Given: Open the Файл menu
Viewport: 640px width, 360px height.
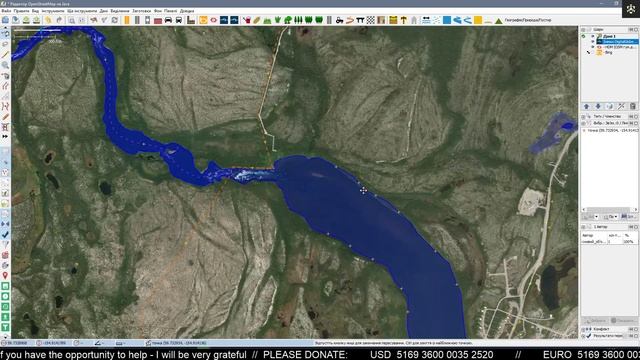Looking at the screenshot, I should point(6,11).
